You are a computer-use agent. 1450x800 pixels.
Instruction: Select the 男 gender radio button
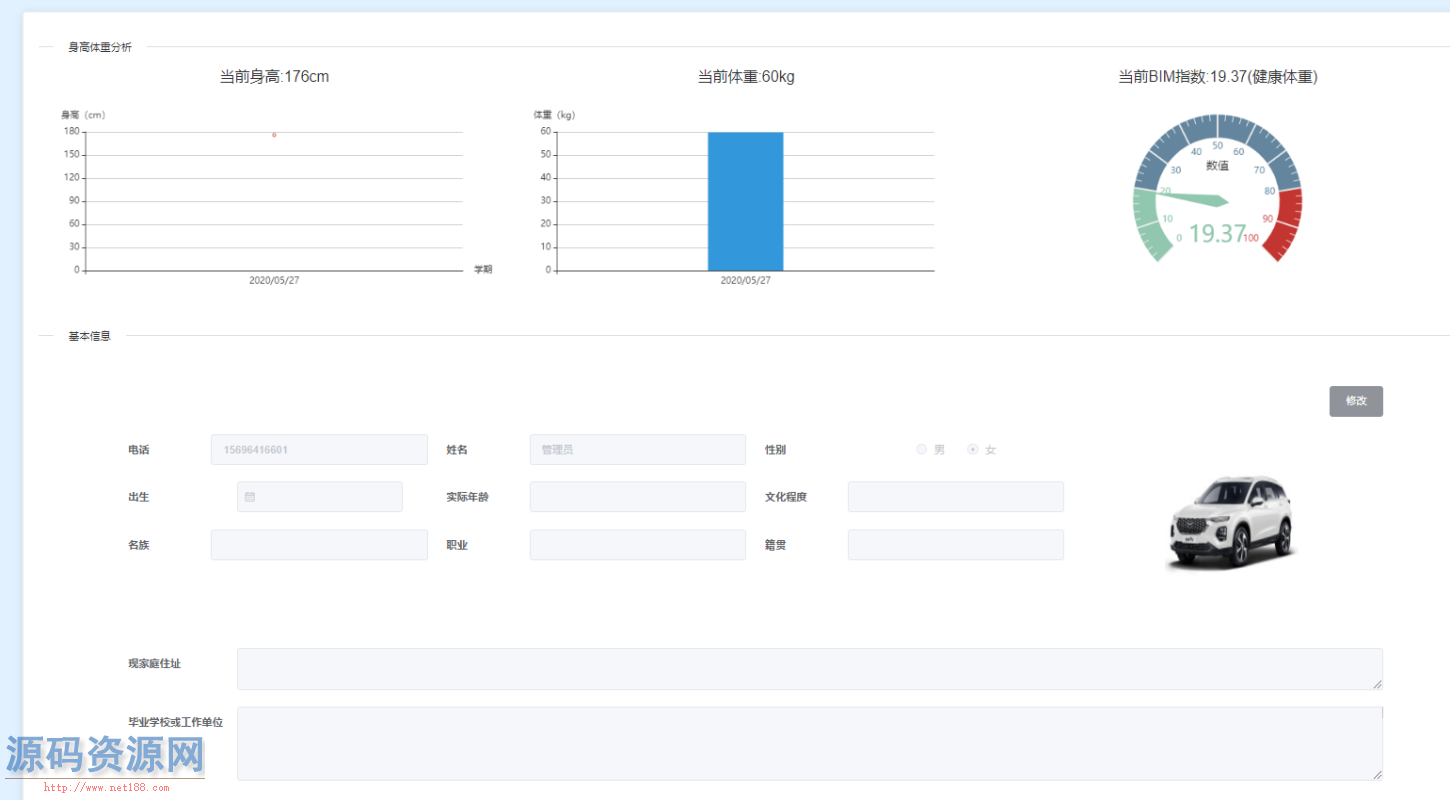[922, 450]
